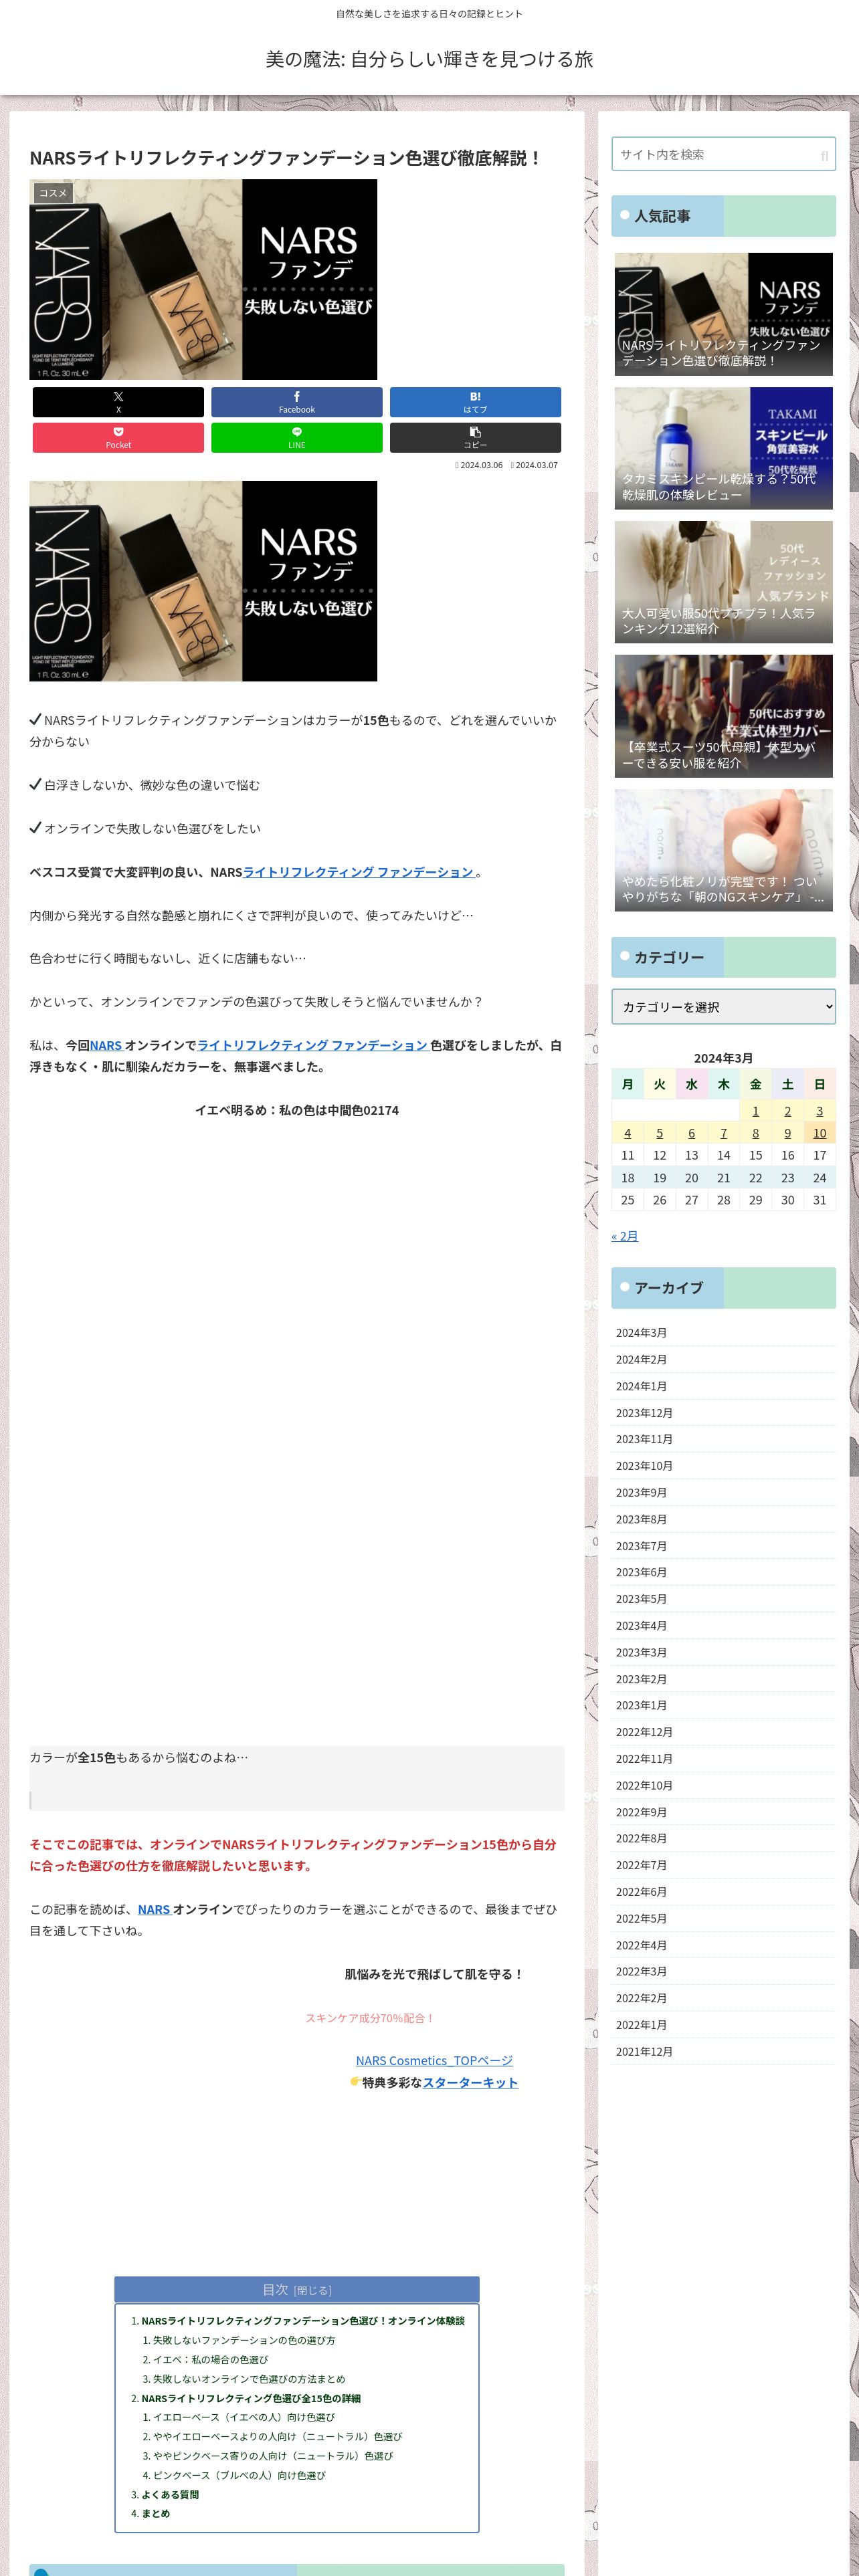Jump to TOC item 失敗しないオンラインで色選びの方法まとめ
Screen dimensions: 859x2576
click(x=249, y=2379)
